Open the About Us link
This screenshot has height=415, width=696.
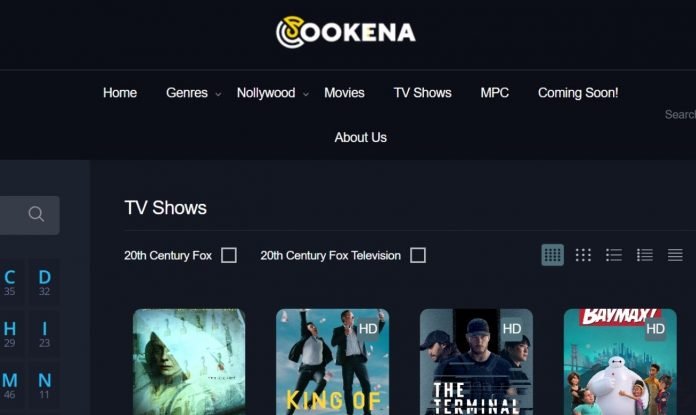[360, 138]
